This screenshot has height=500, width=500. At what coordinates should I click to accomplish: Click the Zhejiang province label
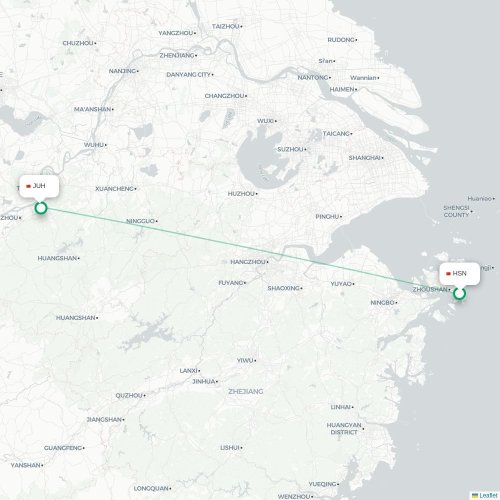(246, 391)
